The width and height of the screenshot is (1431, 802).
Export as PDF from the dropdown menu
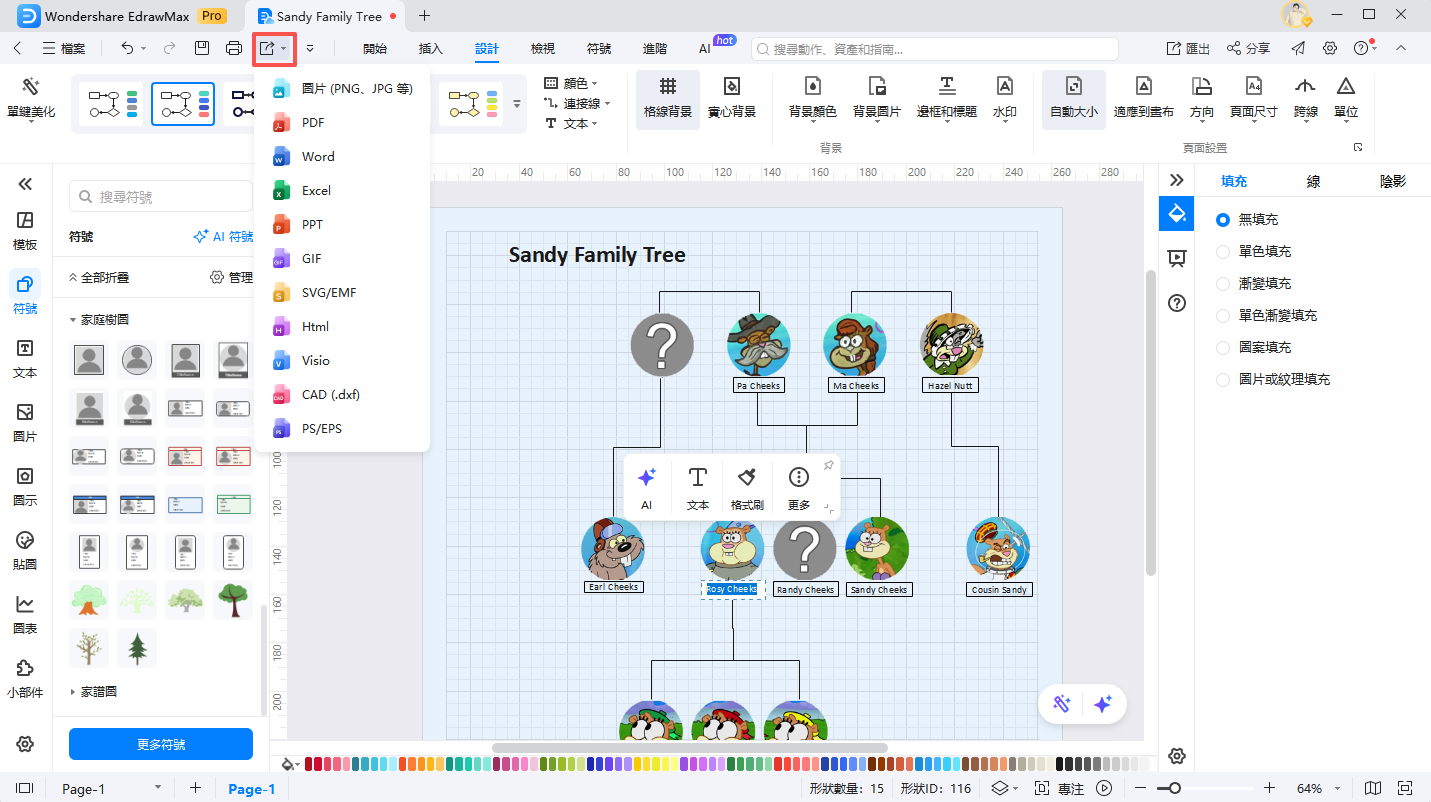(x=313, y=123)
